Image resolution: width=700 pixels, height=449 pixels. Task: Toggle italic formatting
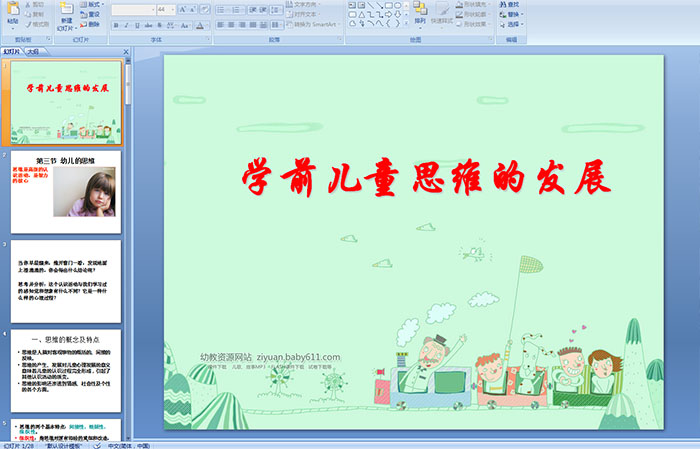coord(127,25)
